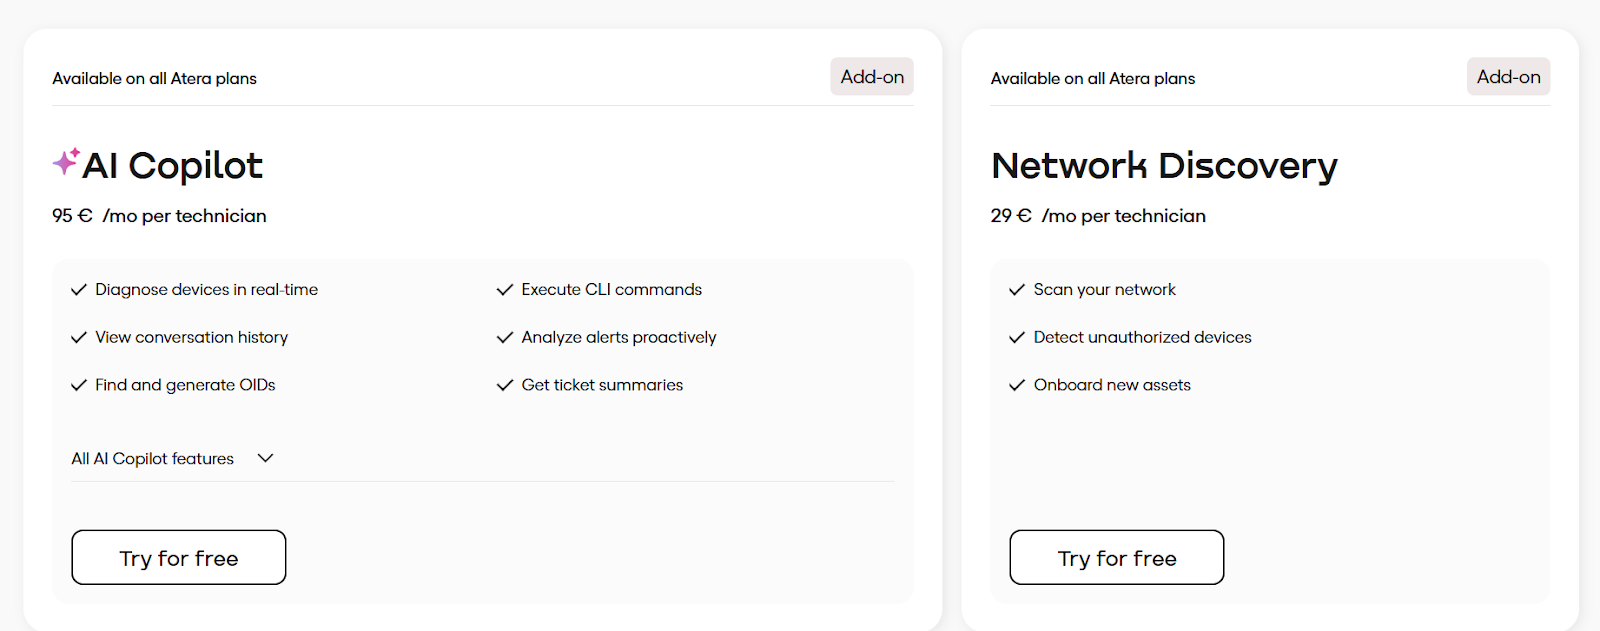Image resolution: width=1600 pixels, height=631 pixels.
Task: Click checkmark beside Analyze alerts proactively
Action: tap(505, 338)
